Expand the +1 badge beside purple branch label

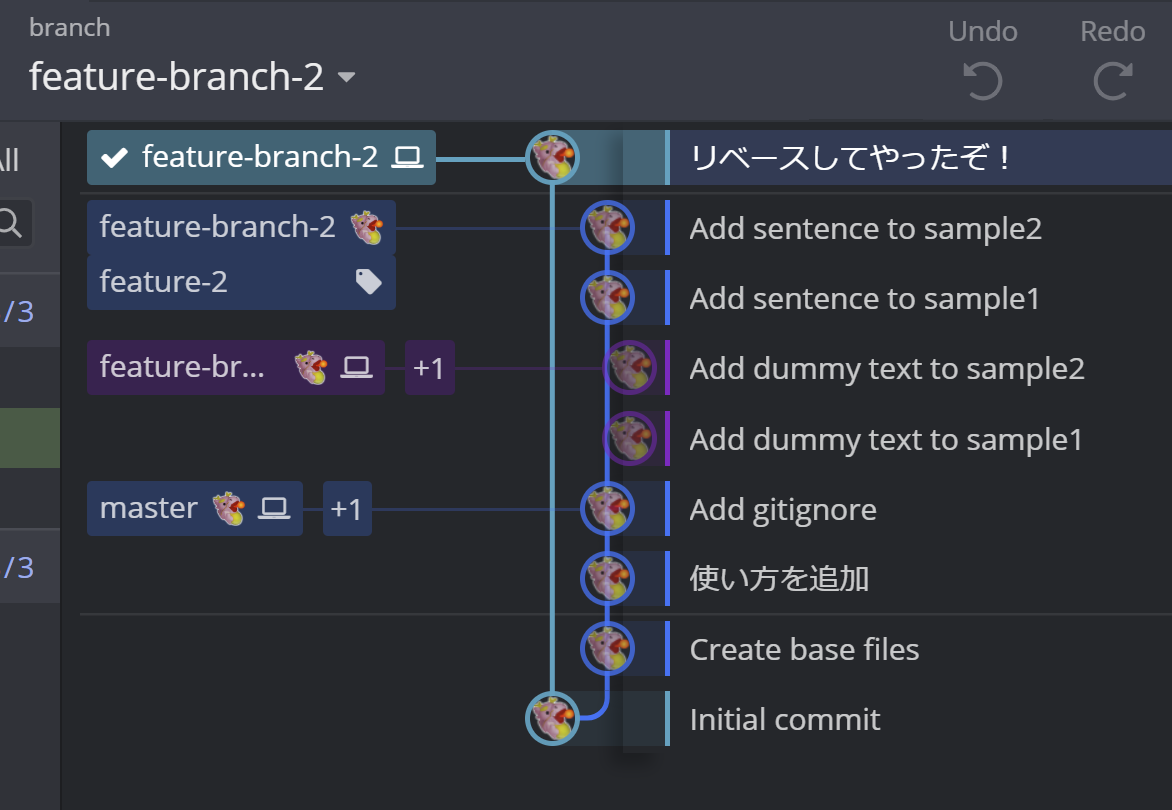(429, 368)
